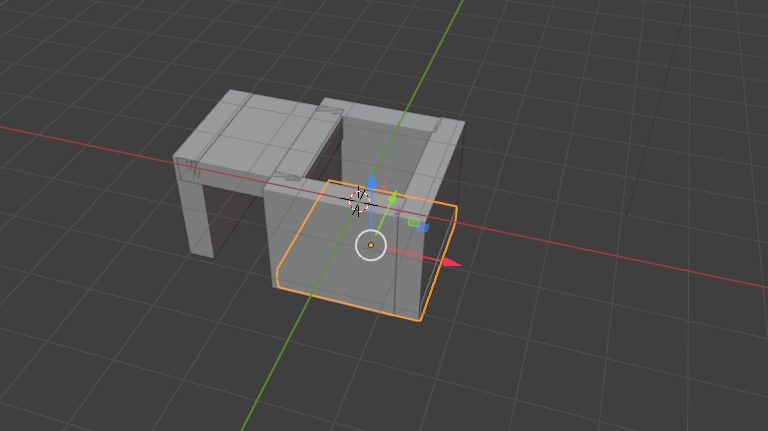Click the white free-move gizmo circle
The height and width of the screenshot is (431, 768).
point(371,245)
